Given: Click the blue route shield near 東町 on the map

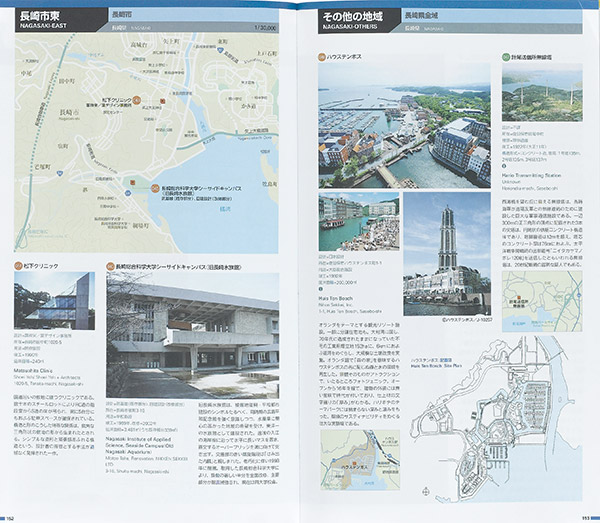Looking at the screenshot, I should click(x=220, y=50).
